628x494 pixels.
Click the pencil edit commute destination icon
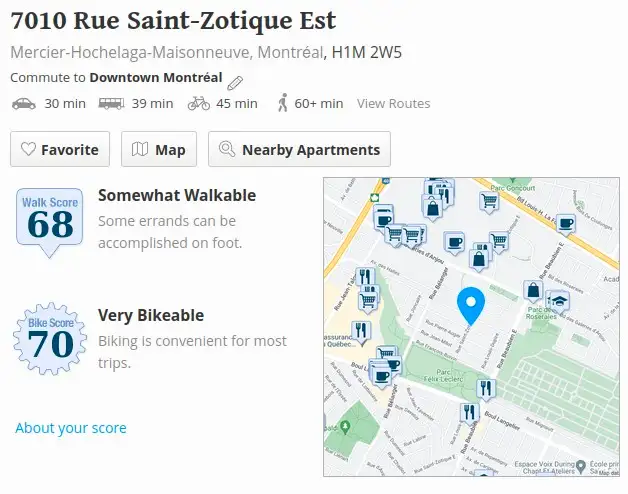(x=235, y=83)
